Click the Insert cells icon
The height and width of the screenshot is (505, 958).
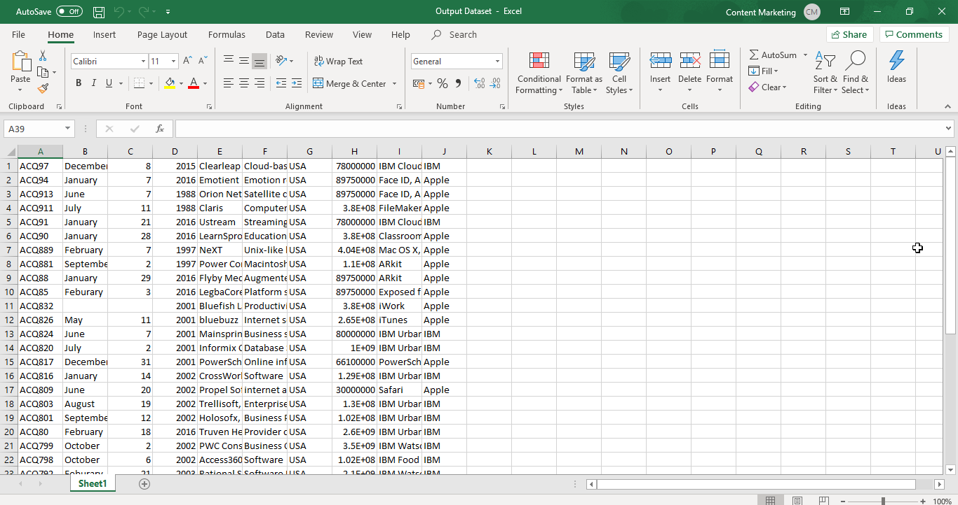[660, 60]
